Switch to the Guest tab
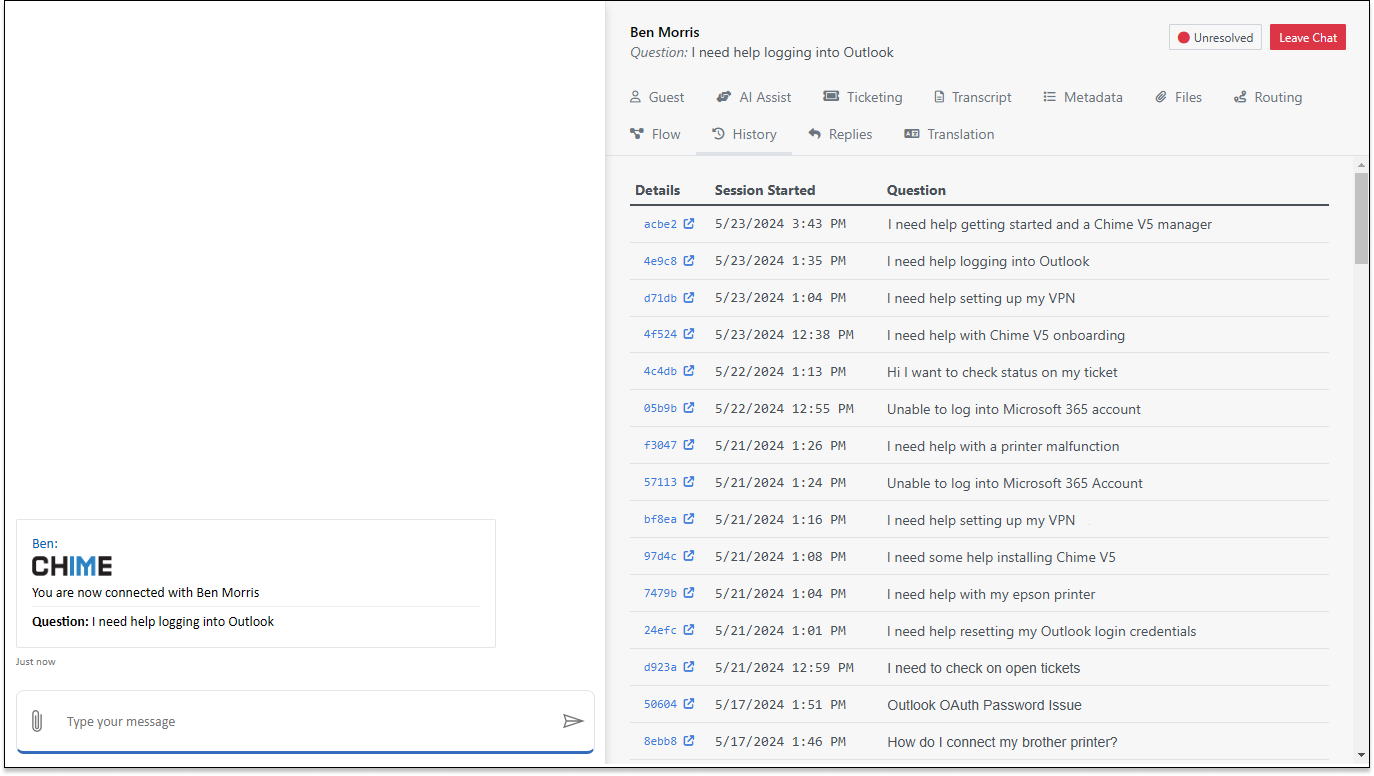 [657, 97]
